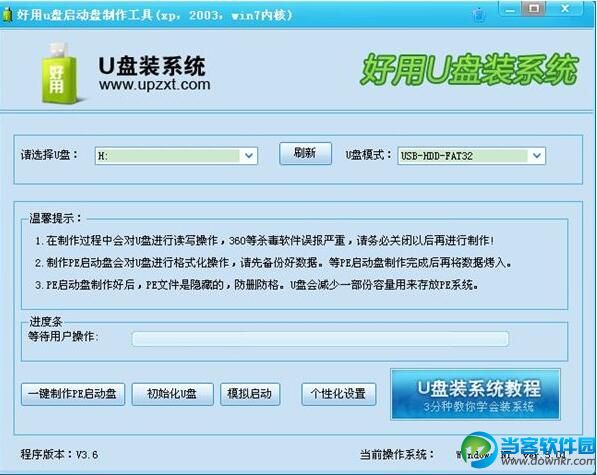
Task: Click the www.upzxt.com website link
Action: 155,84
